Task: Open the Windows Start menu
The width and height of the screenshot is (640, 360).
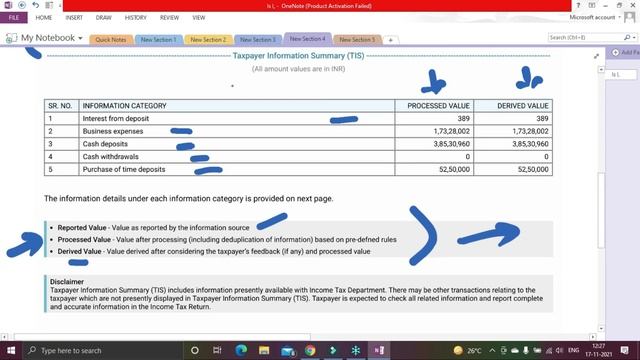Action: point(11,350)
